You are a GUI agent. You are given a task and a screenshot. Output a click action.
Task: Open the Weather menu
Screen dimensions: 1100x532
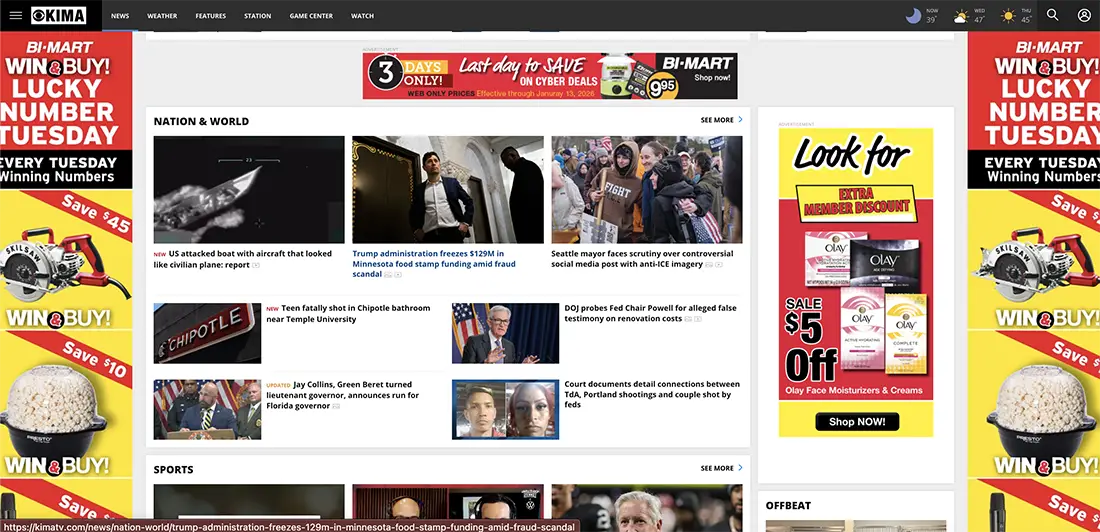(162, 15)
